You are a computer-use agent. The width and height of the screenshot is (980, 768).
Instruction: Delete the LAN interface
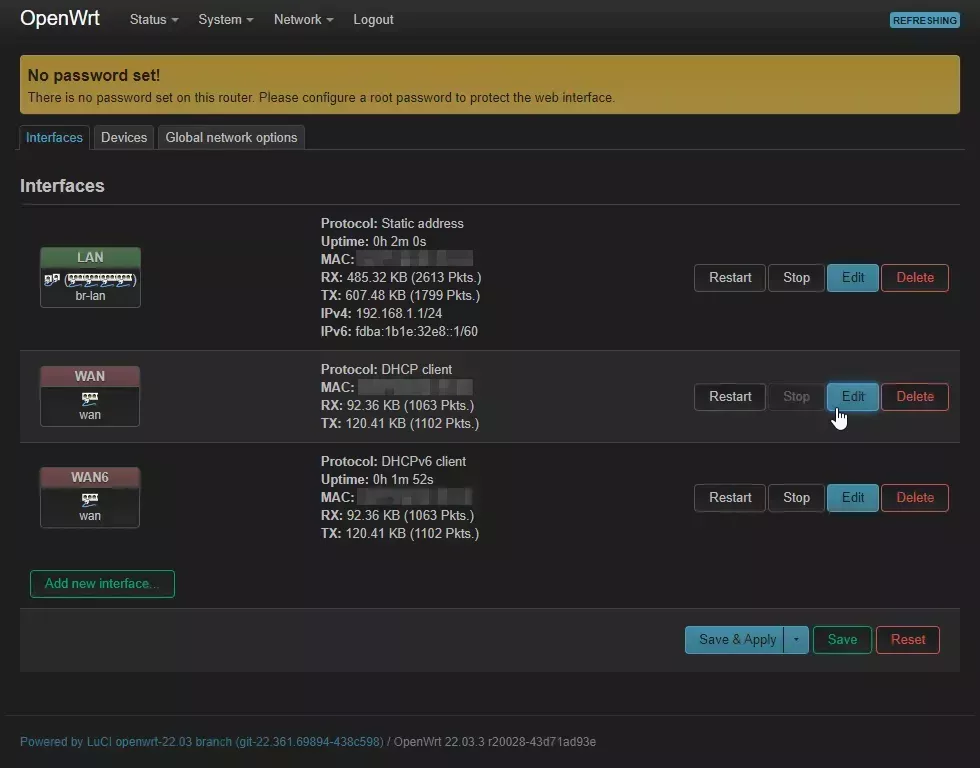[915, 277]
